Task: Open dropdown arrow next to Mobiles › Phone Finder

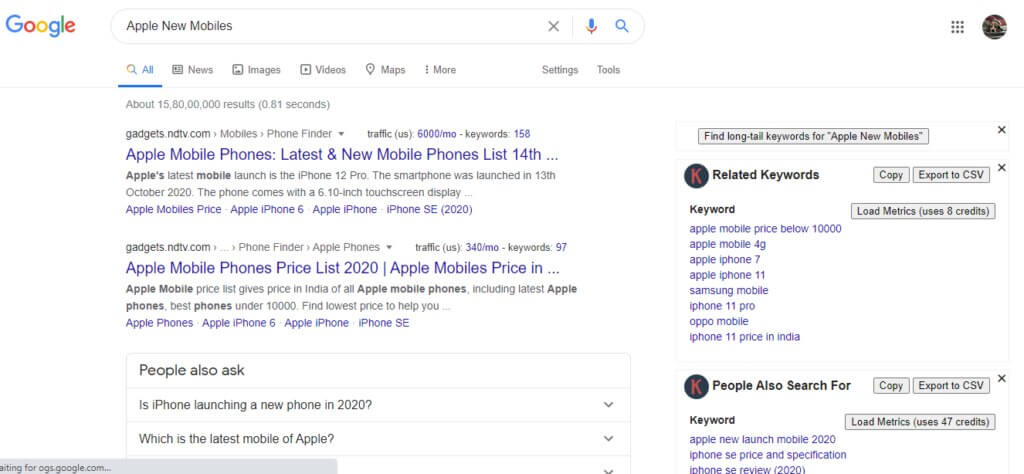Action: click(x=341, y=134)
